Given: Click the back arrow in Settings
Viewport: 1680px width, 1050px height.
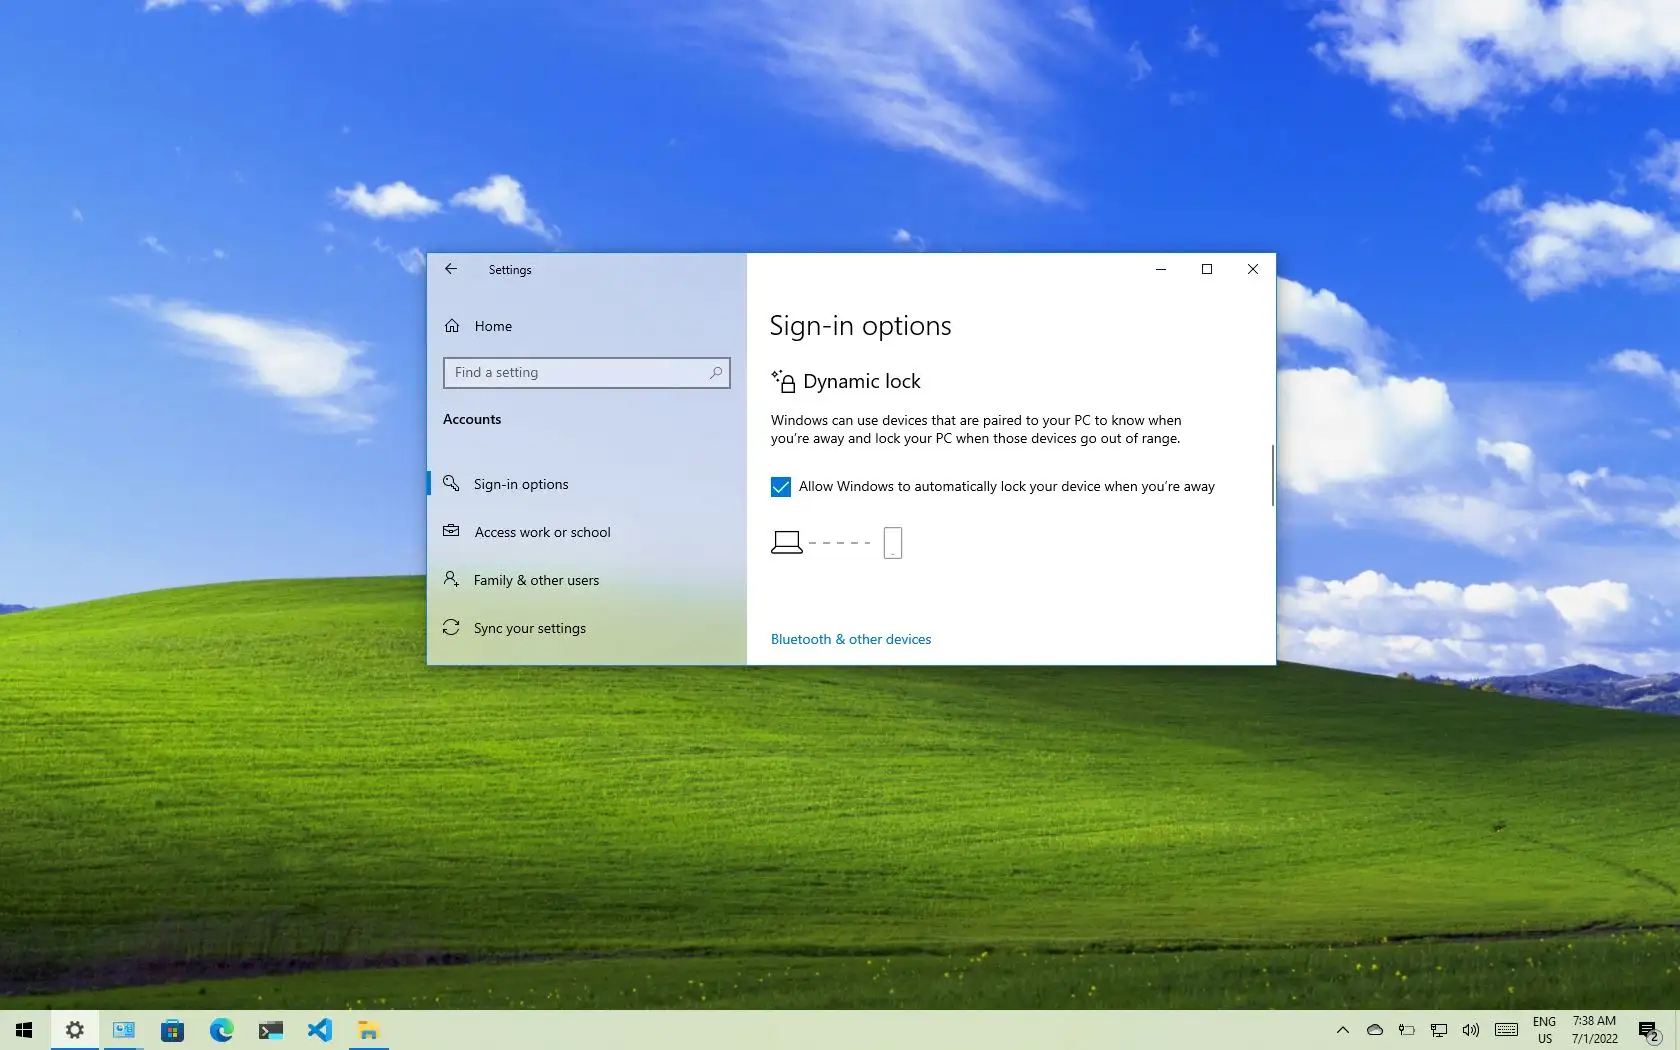Looking at the screenshot, I should coord(451,269).
